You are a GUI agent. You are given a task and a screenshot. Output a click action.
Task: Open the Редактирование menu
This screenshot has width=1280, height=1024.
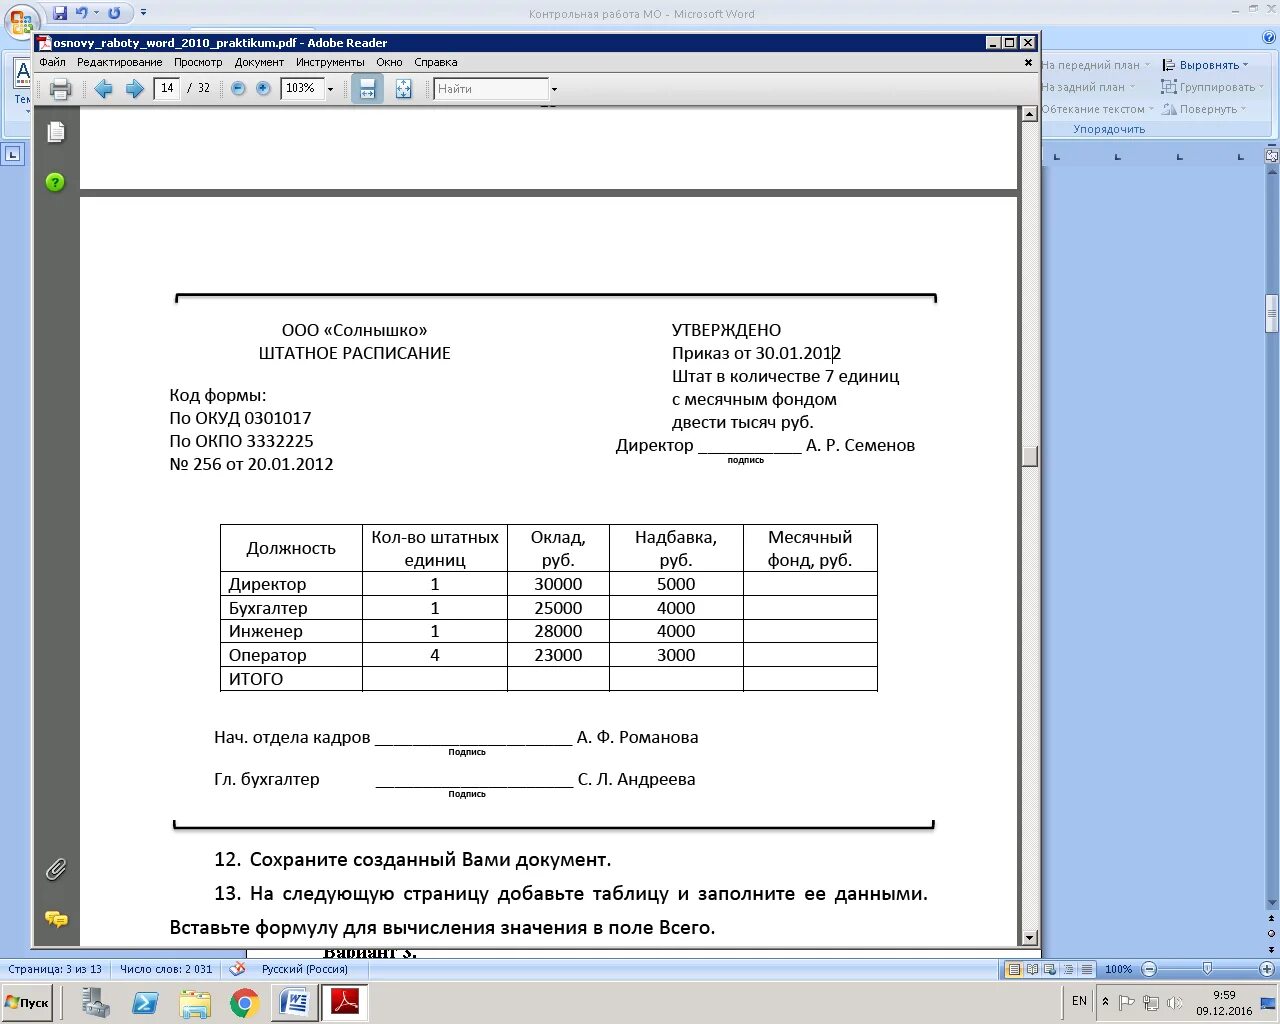pyautogui.click(x=119, y=62)
